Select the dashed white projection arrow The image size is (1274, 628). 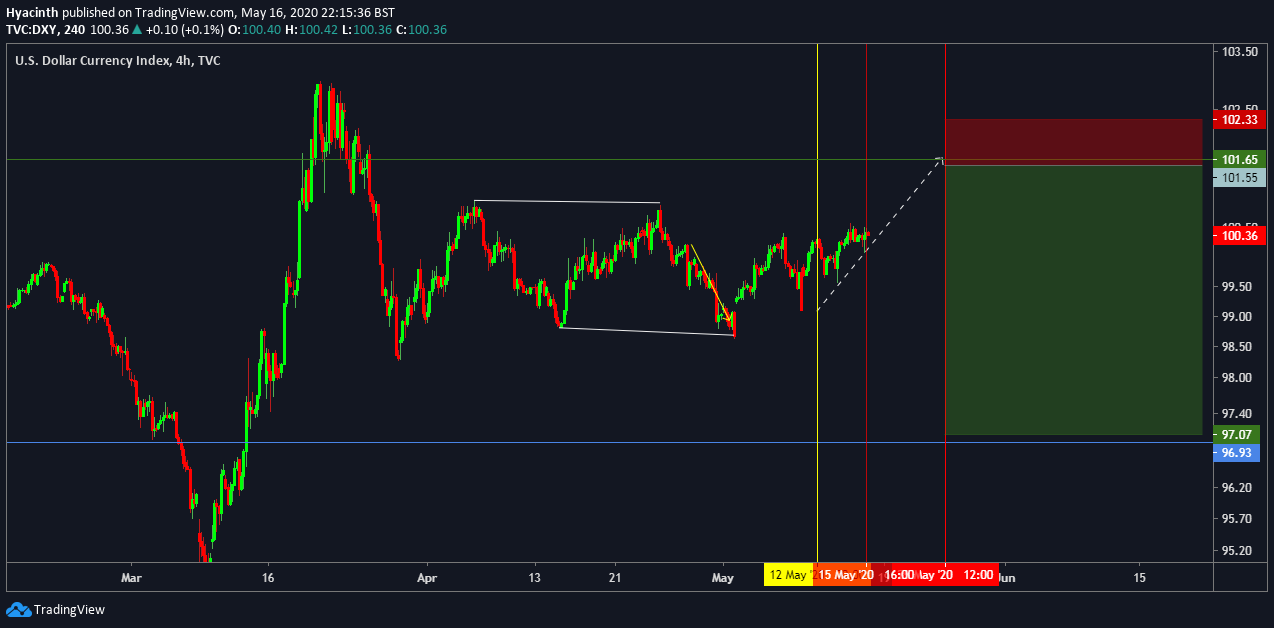pyautogui.click(x=880, y=234)
